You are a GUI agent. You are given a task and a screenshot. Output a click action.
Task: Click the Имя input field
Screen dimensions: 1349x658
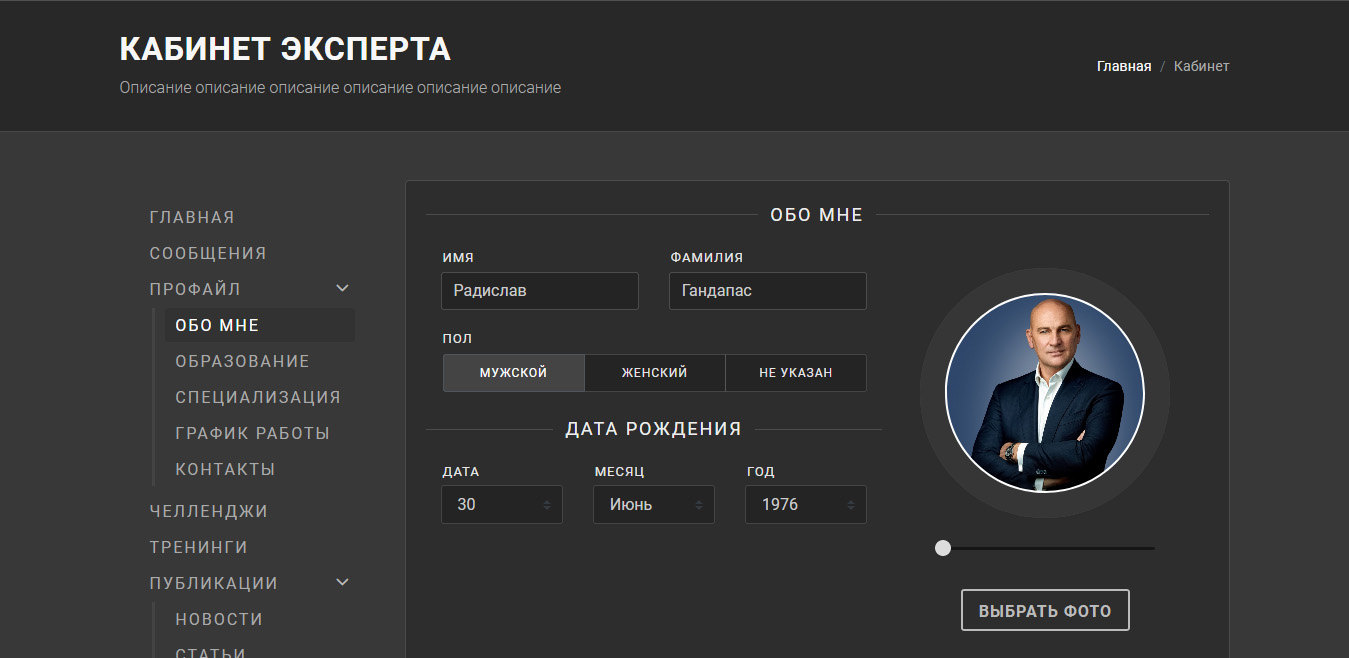539,291
